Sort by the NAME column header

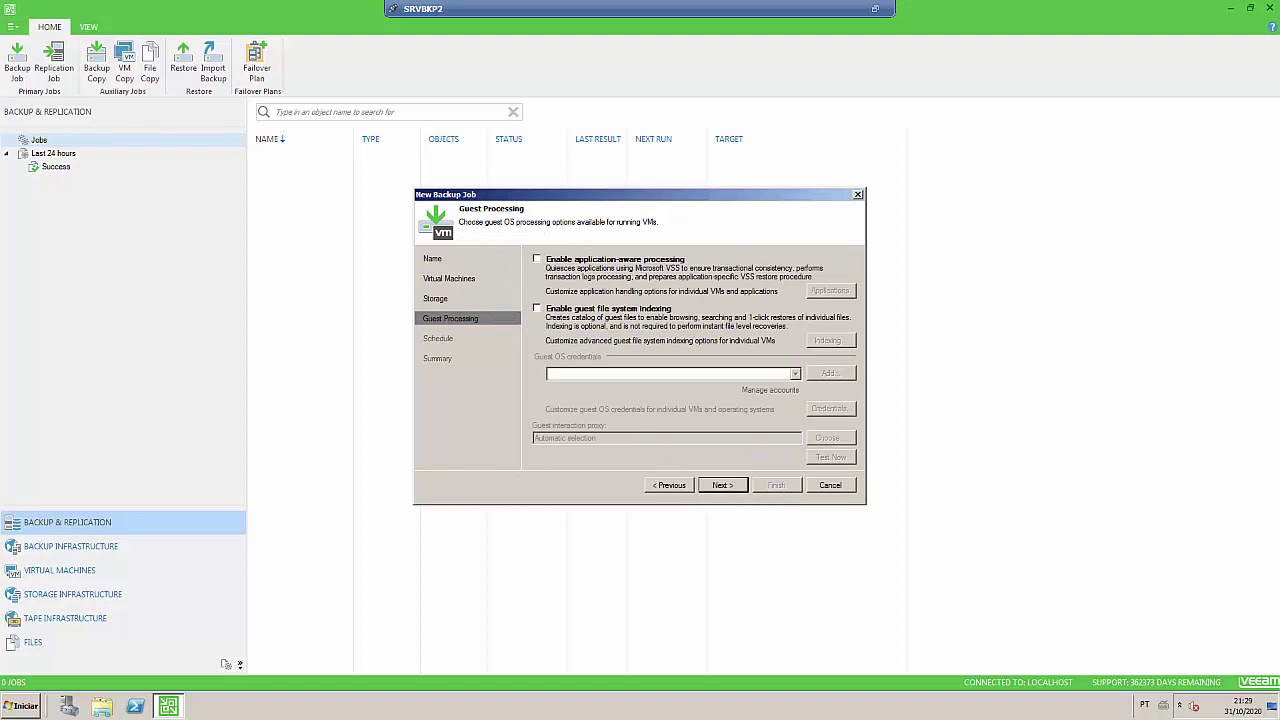point(266,139)
